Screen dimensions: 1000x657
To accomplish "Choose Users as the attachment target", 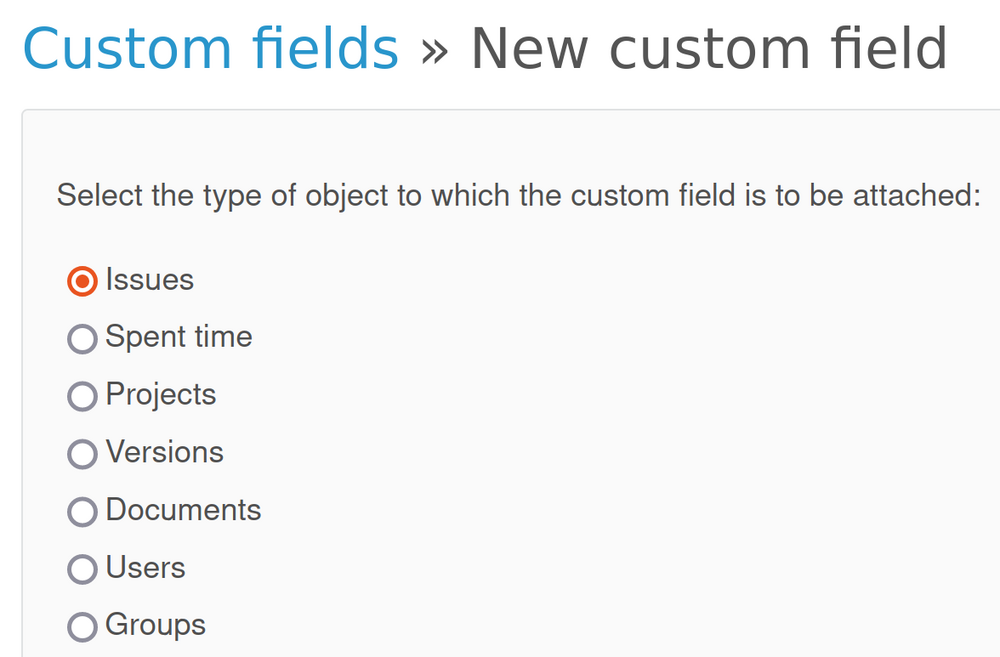I will (x=82, y=569).
